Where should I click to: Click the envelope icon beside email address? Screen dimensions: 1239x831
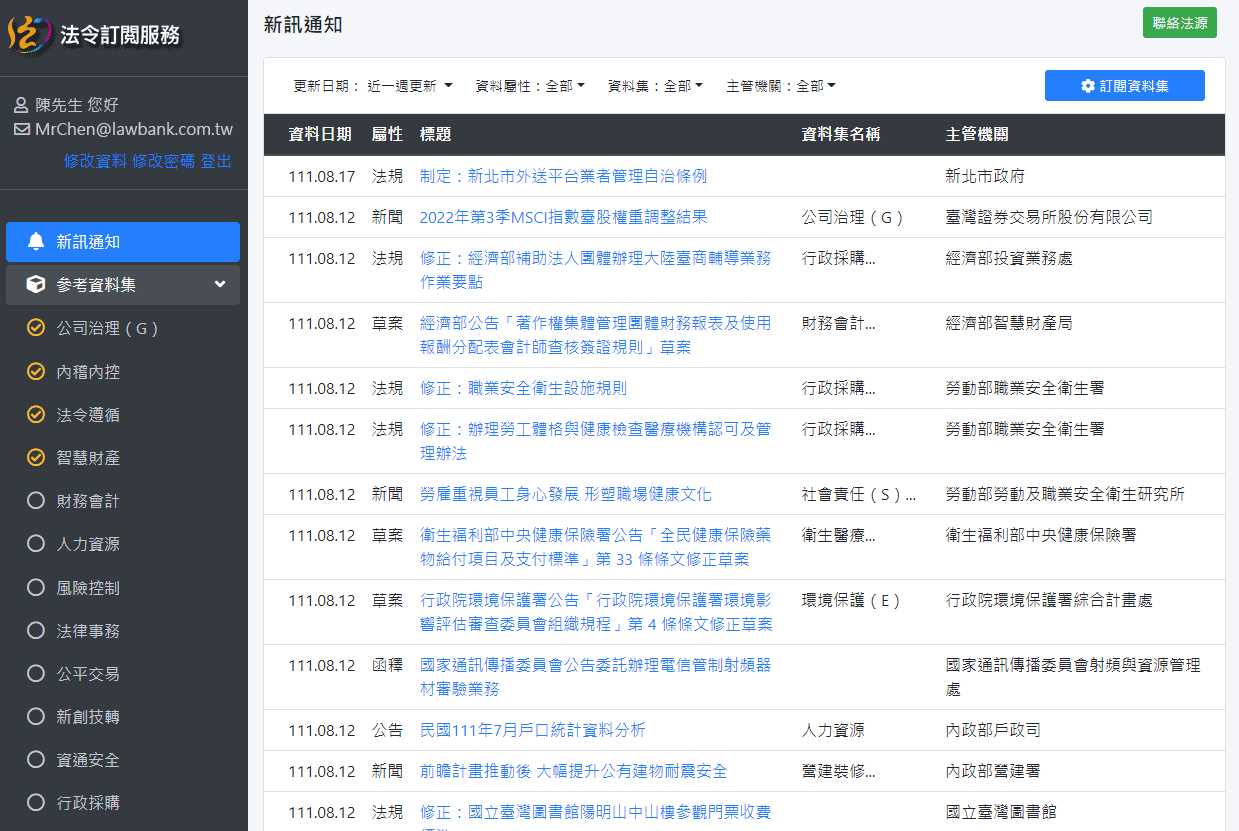click(x=21, y=129)
